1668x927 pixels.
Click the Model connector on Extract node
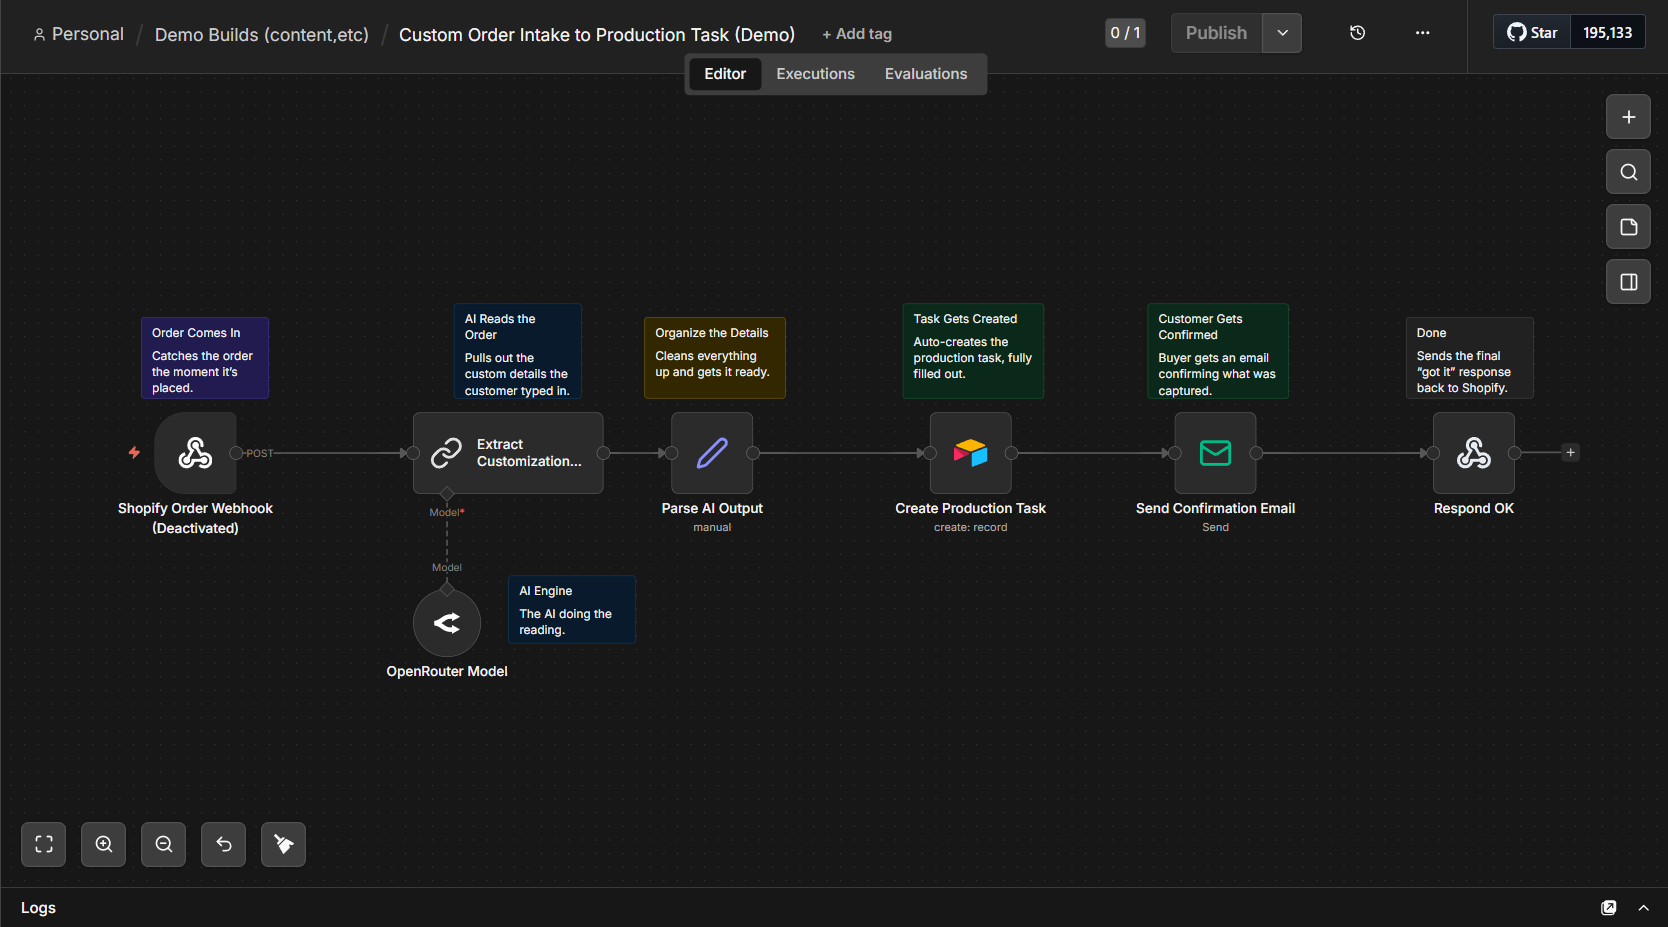click(447, 494)
